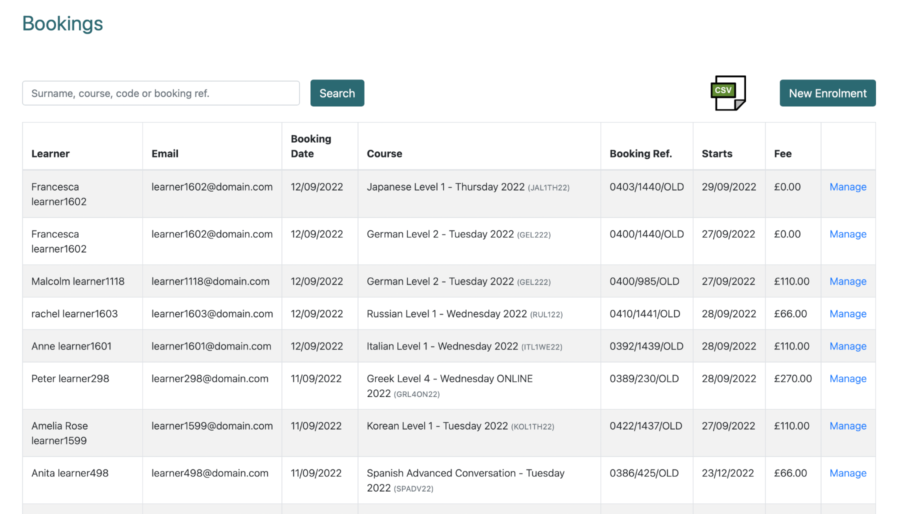
Task: Open the New Enrolment form
Action: tap(827, 93)
